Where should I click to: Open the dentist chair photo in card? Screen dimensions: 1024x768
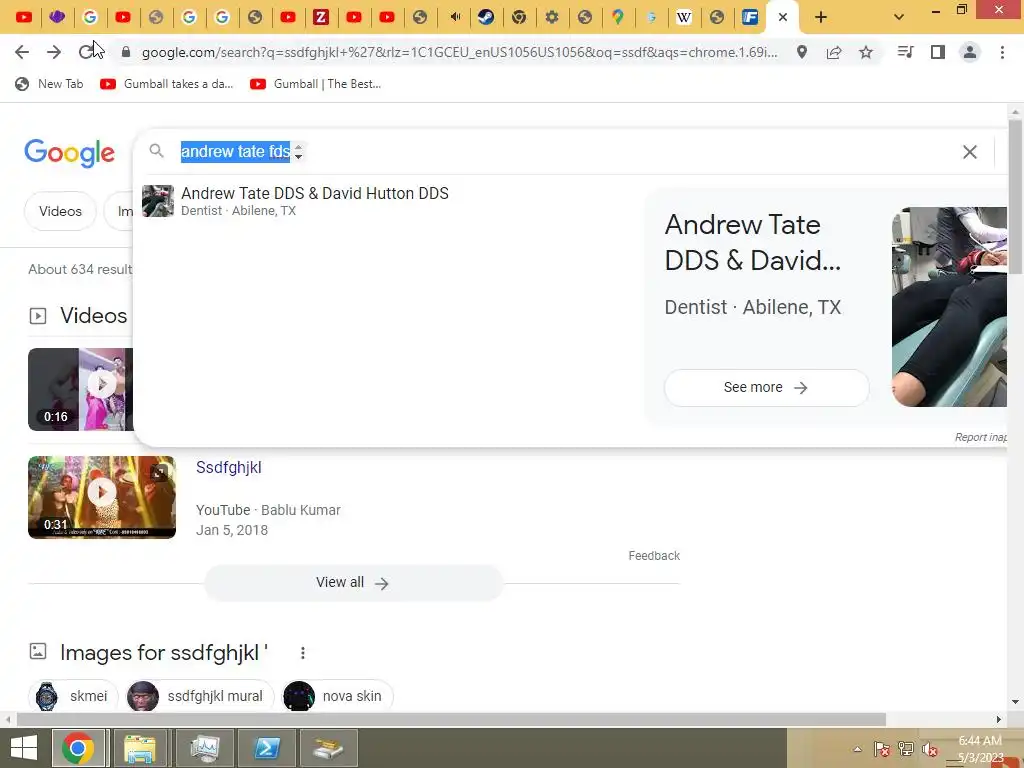tap(950, 307)
